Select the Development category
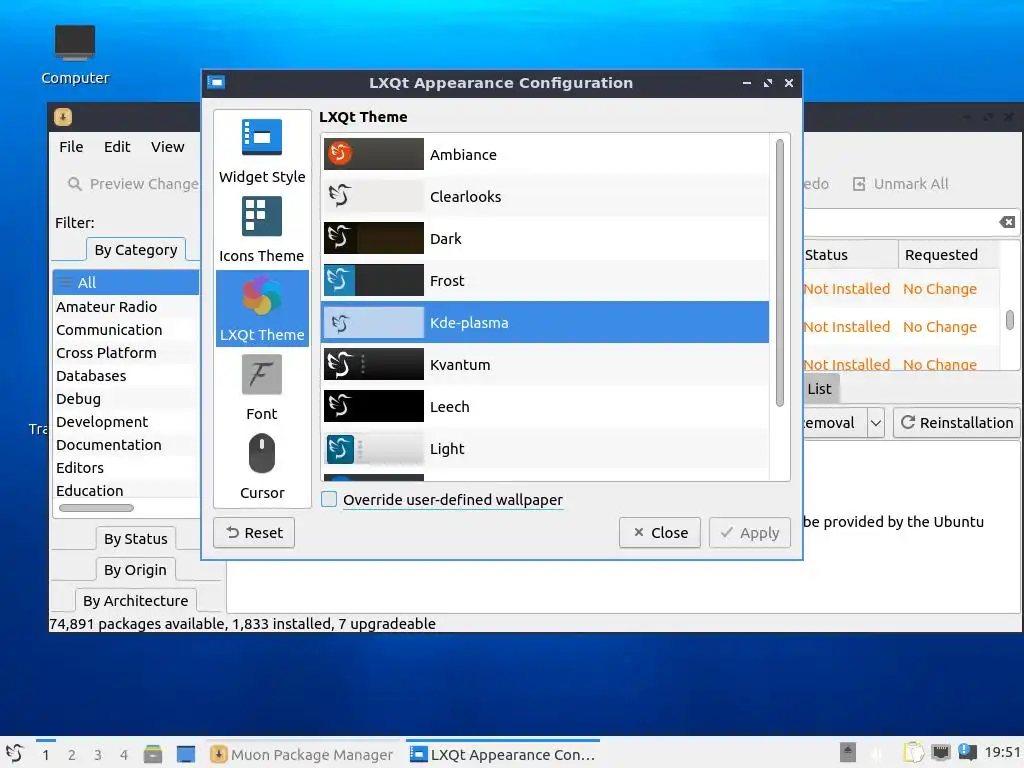Screen dimensions: 1024x768 click(126, 422)
